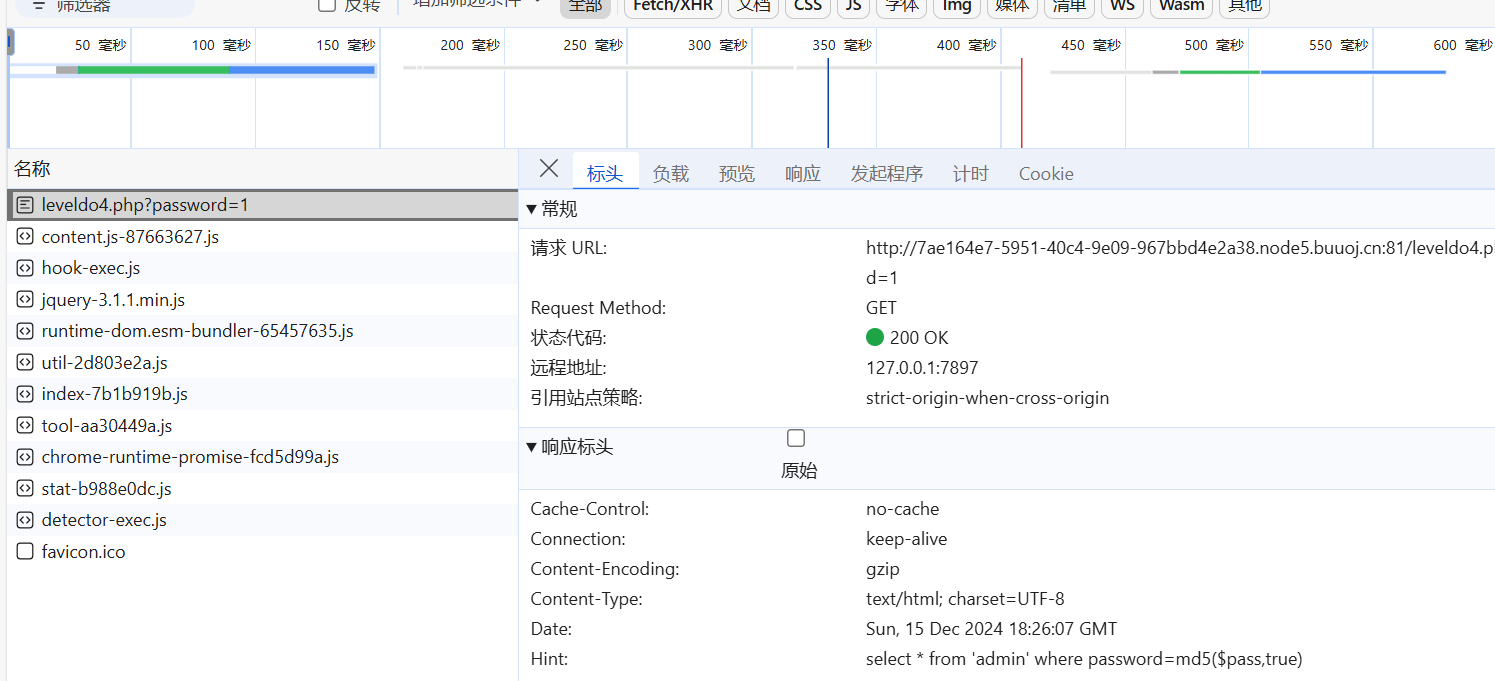This screenshot has width=1495, height=681.
Task: Close the request details panel
Action: [548, 169]
